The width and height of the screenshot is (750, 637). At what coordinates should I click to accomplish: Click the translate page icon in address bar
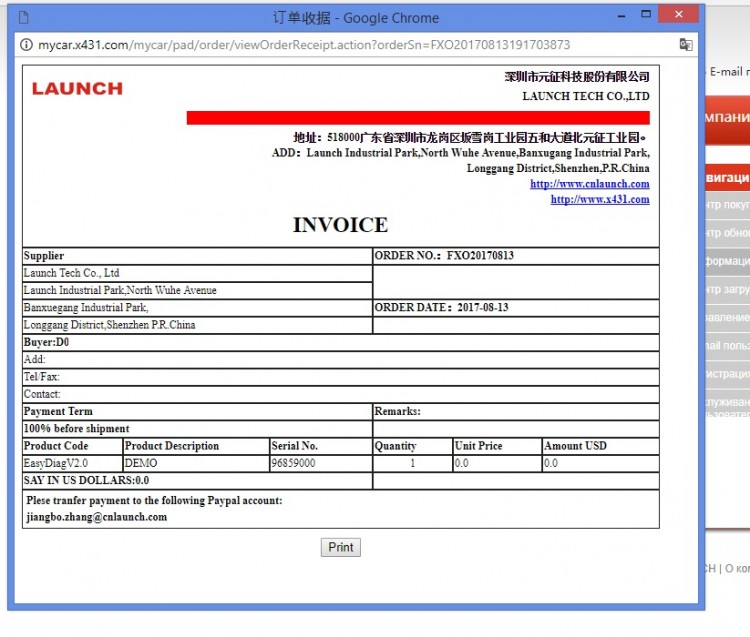[686, 45]
